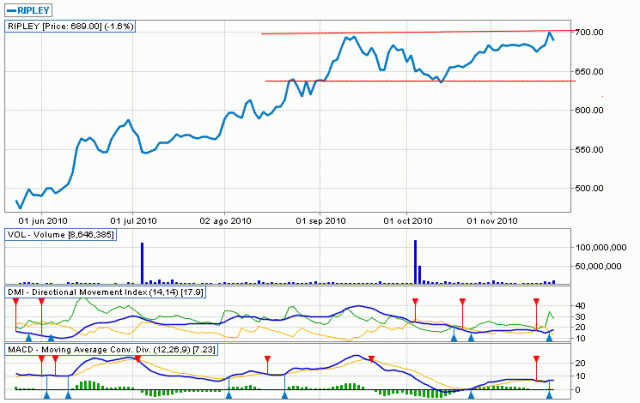Viewport: 640px width, 403px height.
Task: Select the 01 jul 2010 date label
Action: pos(133,221)
